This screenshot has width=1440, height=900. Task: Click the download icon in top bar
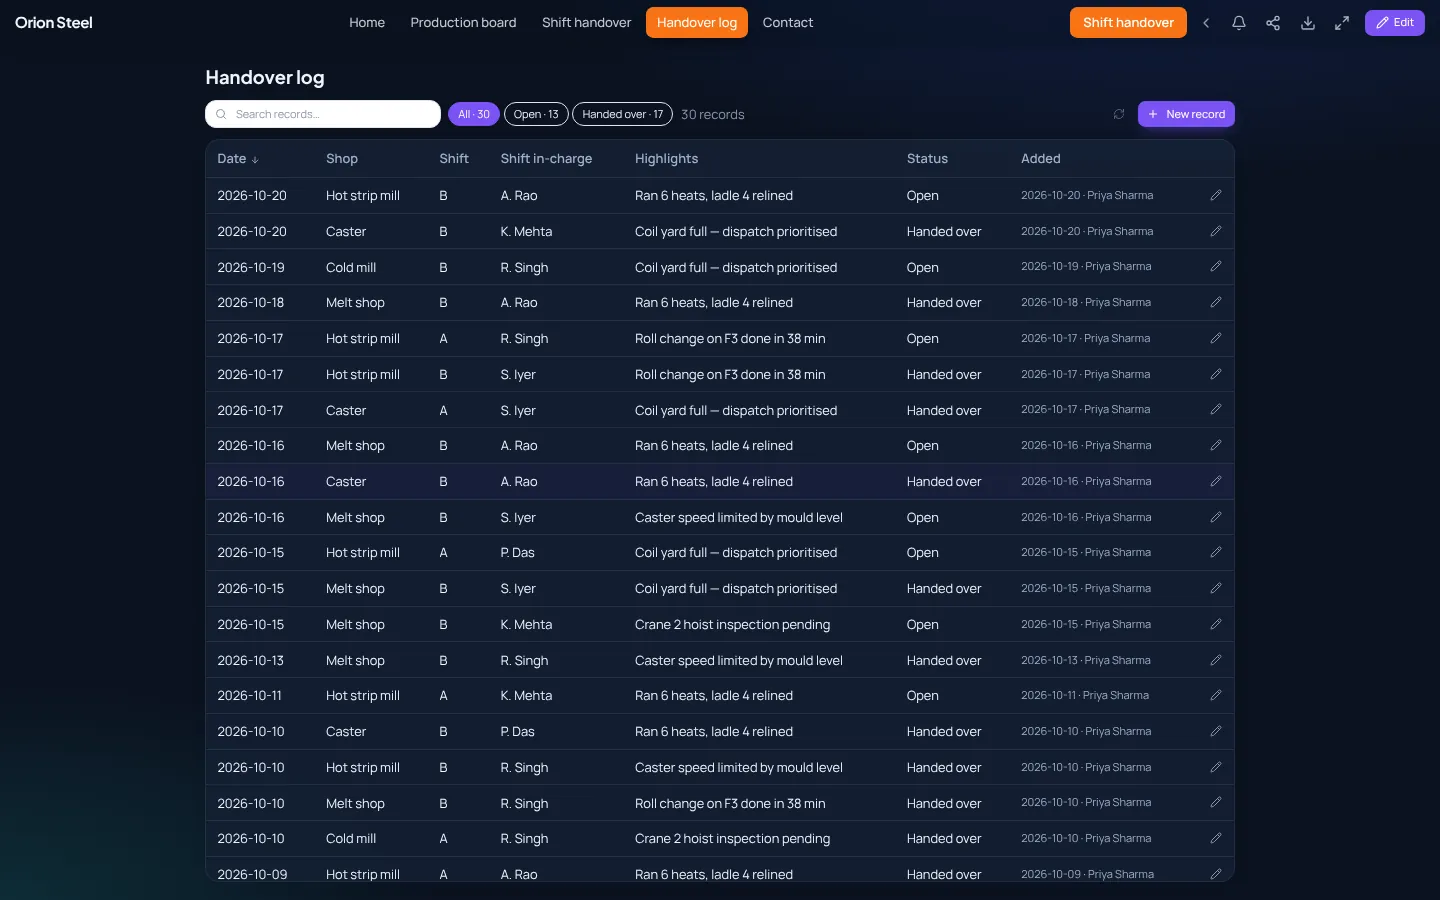point(1308,23)
